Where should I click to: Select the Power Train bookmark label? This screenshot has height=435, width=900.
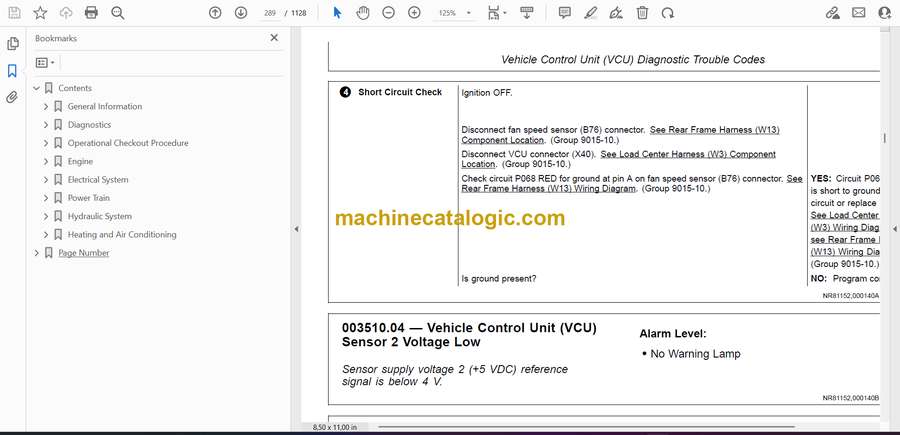(x=88, y=198)
